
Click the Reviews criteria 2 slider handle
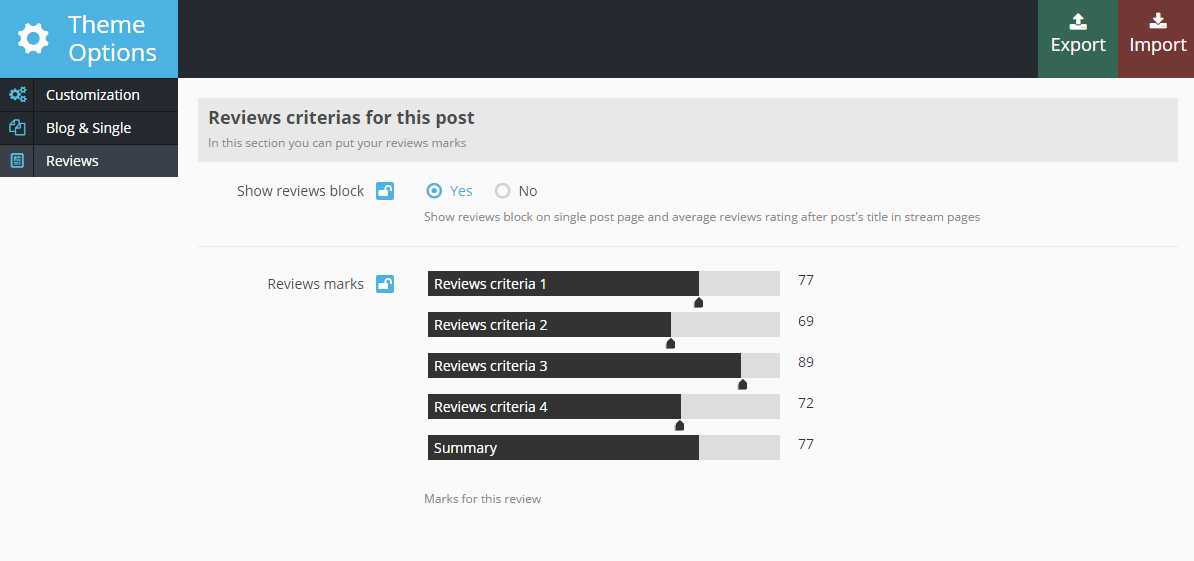point(671,343)
